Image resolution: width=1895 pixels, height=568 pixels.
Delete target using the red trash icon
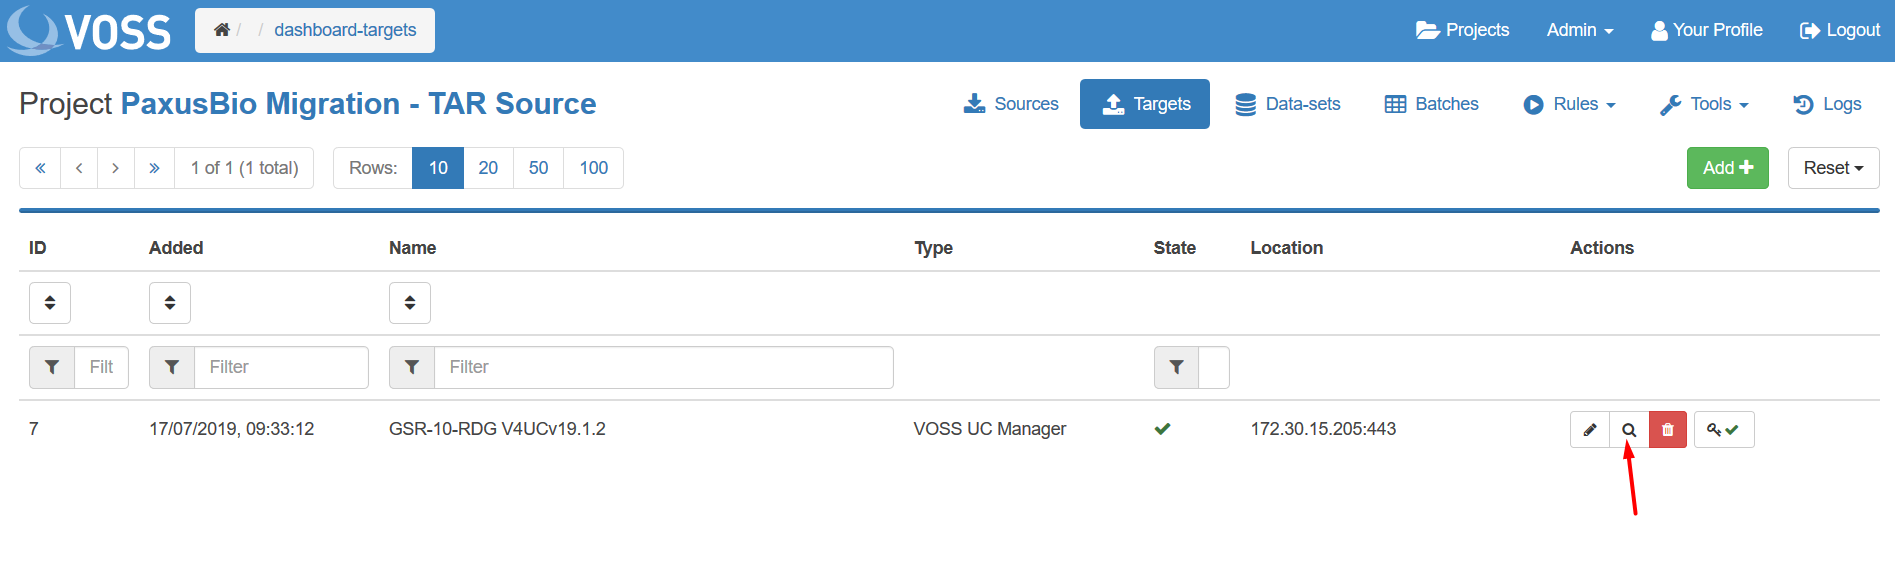(1667, 430)
